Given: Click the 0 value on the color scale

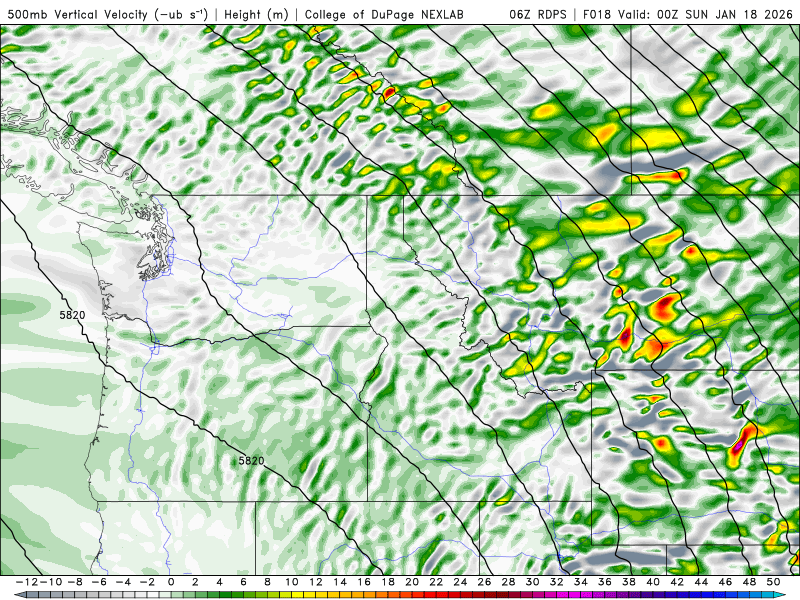Looking at the screenshot, I should pyautogui.click(x=171, y=582).
